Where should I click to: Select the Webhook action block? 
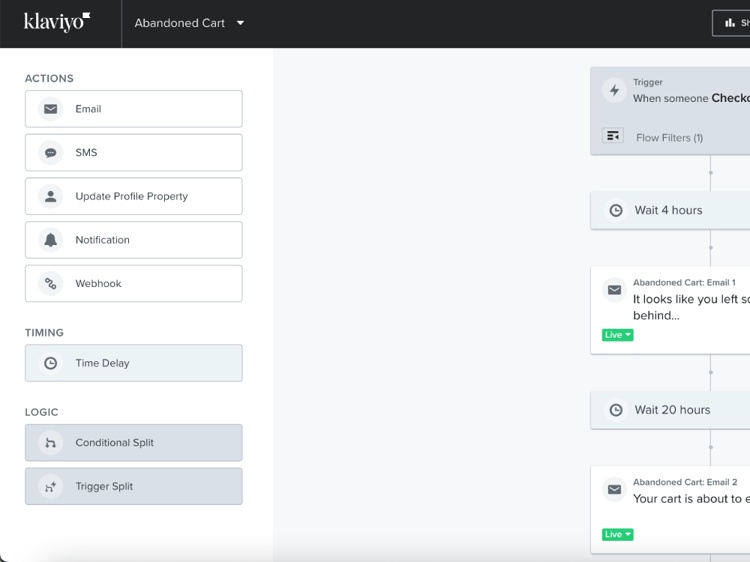tap(133, 284)
